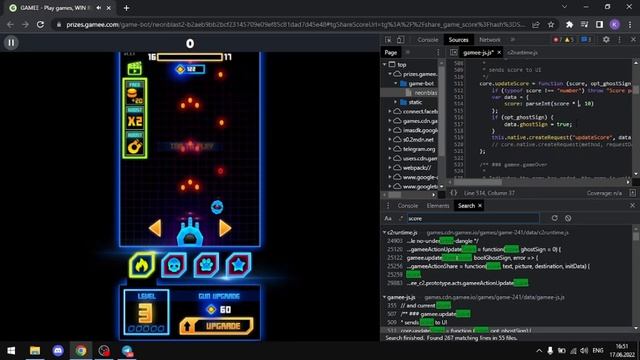
Task: Expand the s0.2mdn.net domain node
Action: [x=390, y=140]
